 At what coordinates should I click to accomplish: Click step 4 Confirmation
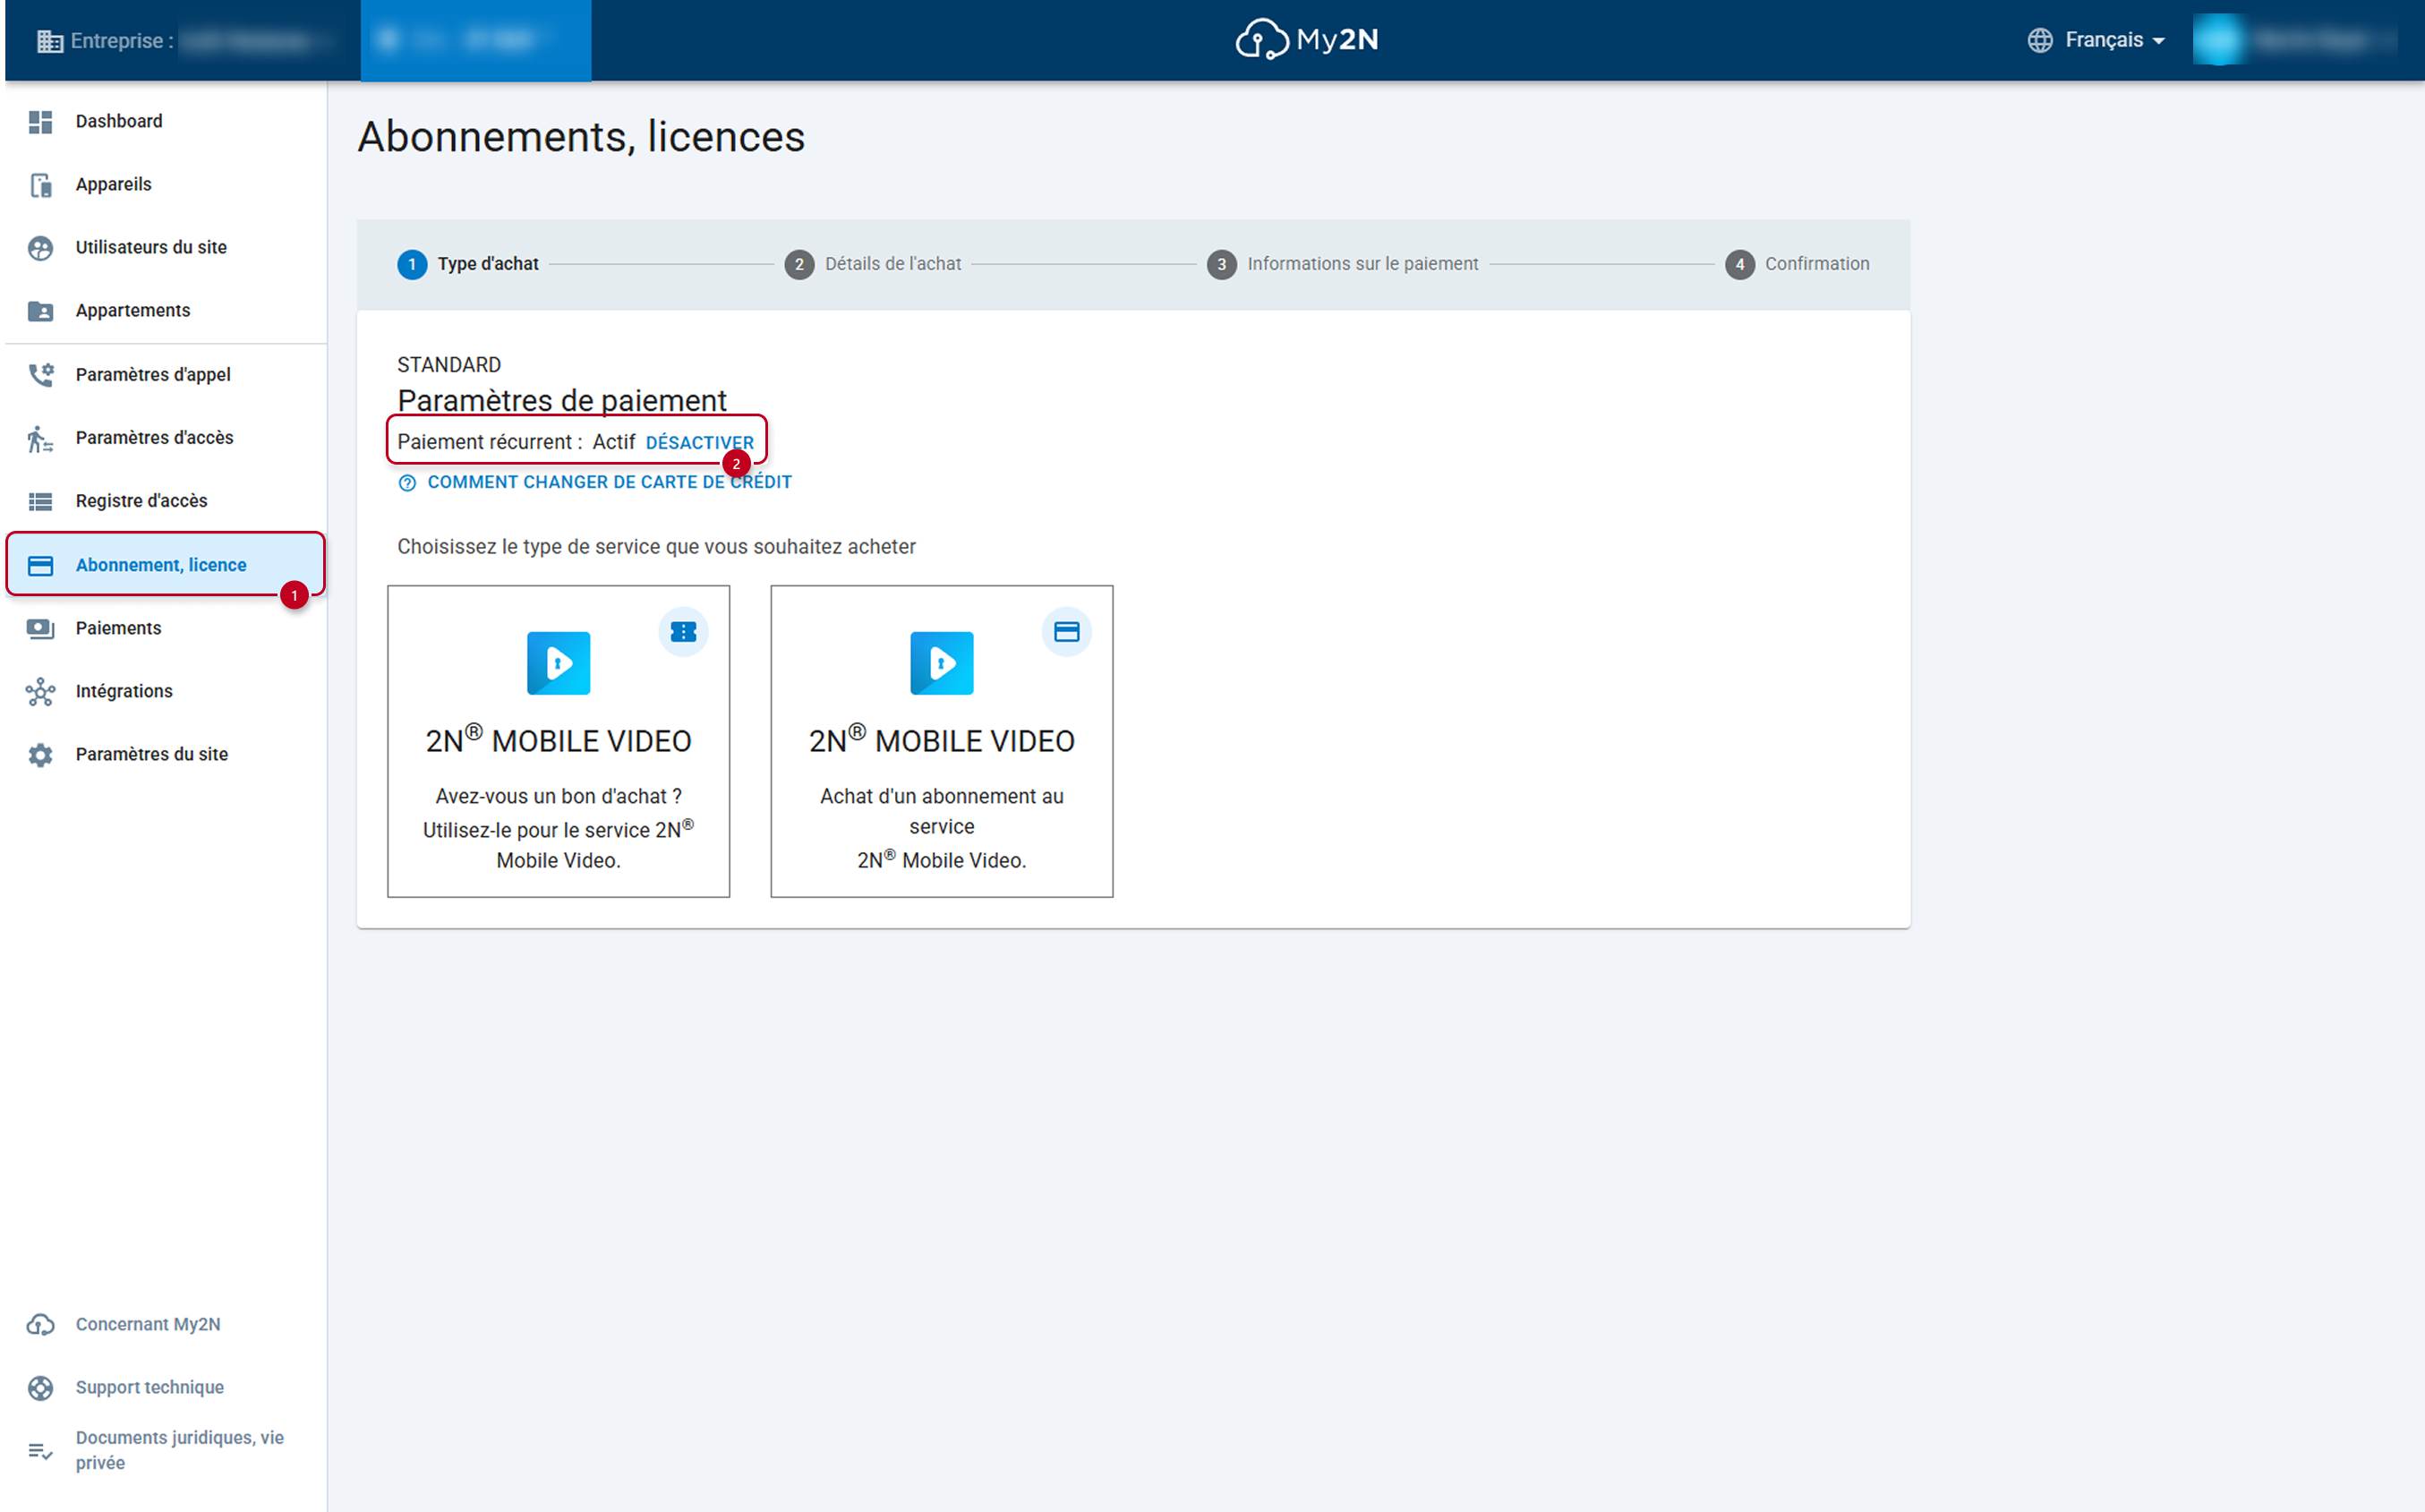click(1797, 265)
